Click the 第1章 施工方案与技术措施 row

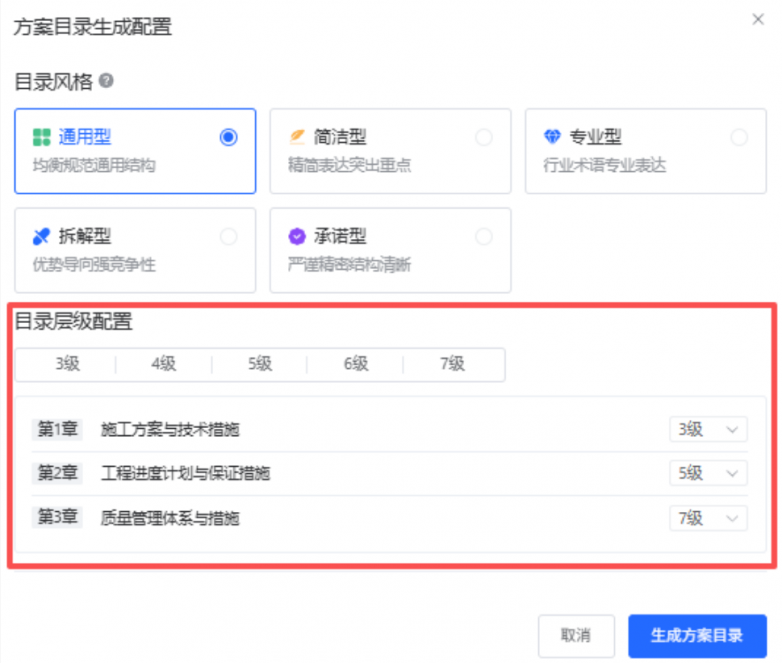coord(389,430)
